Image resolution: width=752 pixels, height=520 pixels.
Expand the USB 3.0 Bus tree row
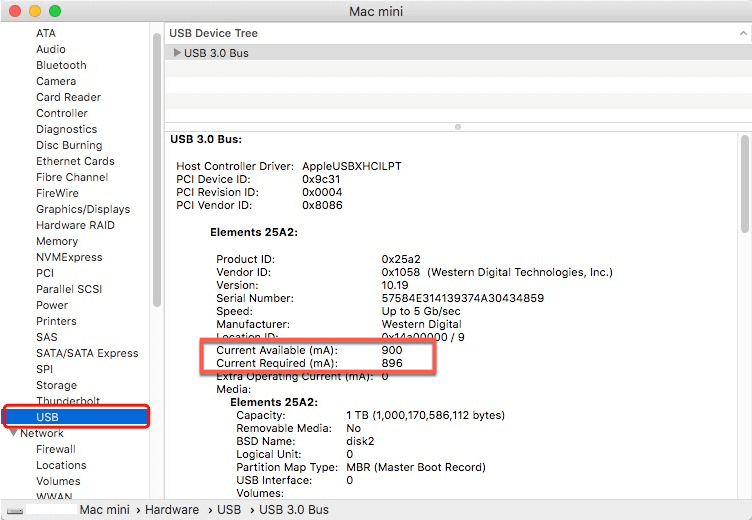click(x=177, y=53)
